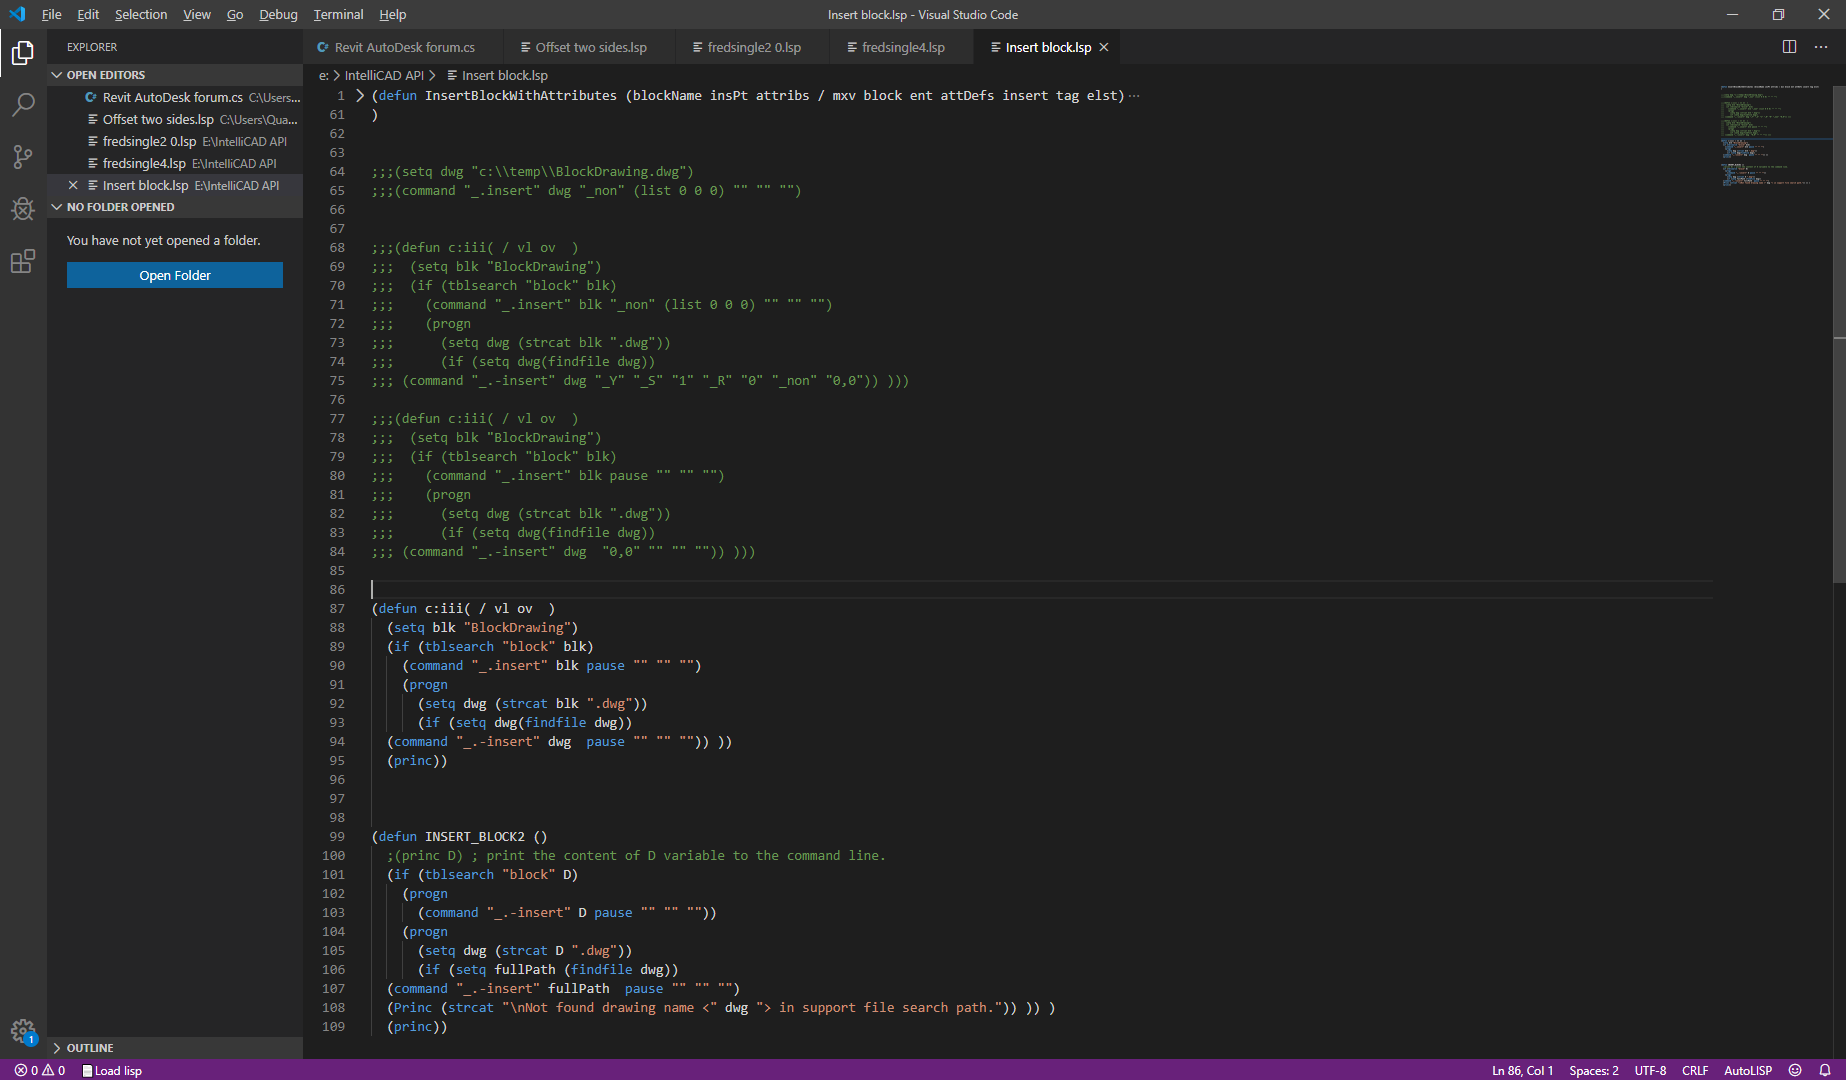Switch to the fredsingle2 0.lsp tab
Screen dimensions: 1846x1080
pos(754,47)
